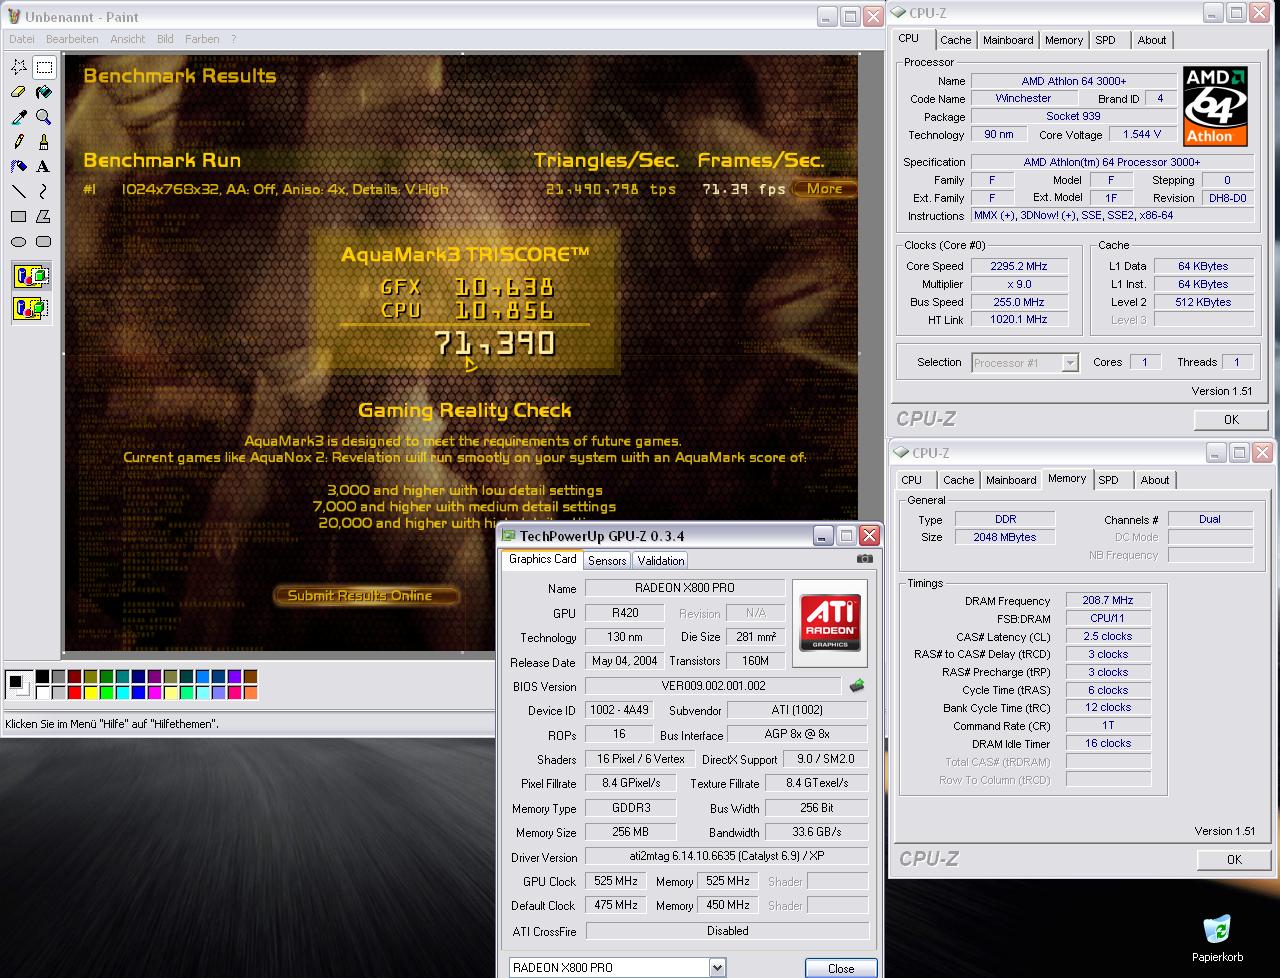Pick the yellow color swatch in palette
1280x978 pixels.
coord(91,692)
